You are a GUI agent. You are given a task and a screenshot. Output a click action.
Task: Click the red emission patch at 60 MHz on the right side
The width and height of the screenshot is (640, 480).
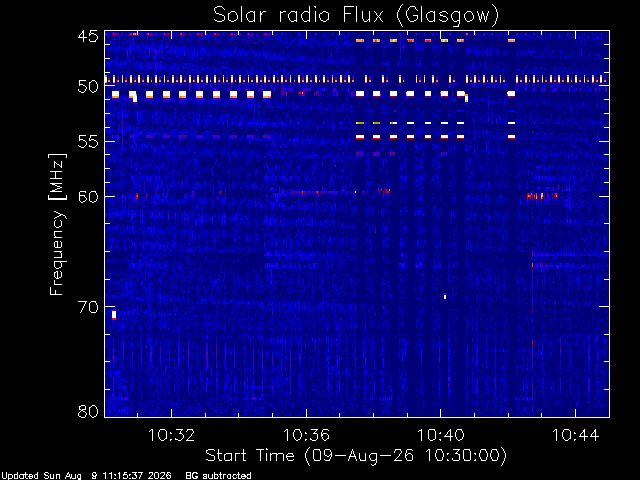(542, 196)
